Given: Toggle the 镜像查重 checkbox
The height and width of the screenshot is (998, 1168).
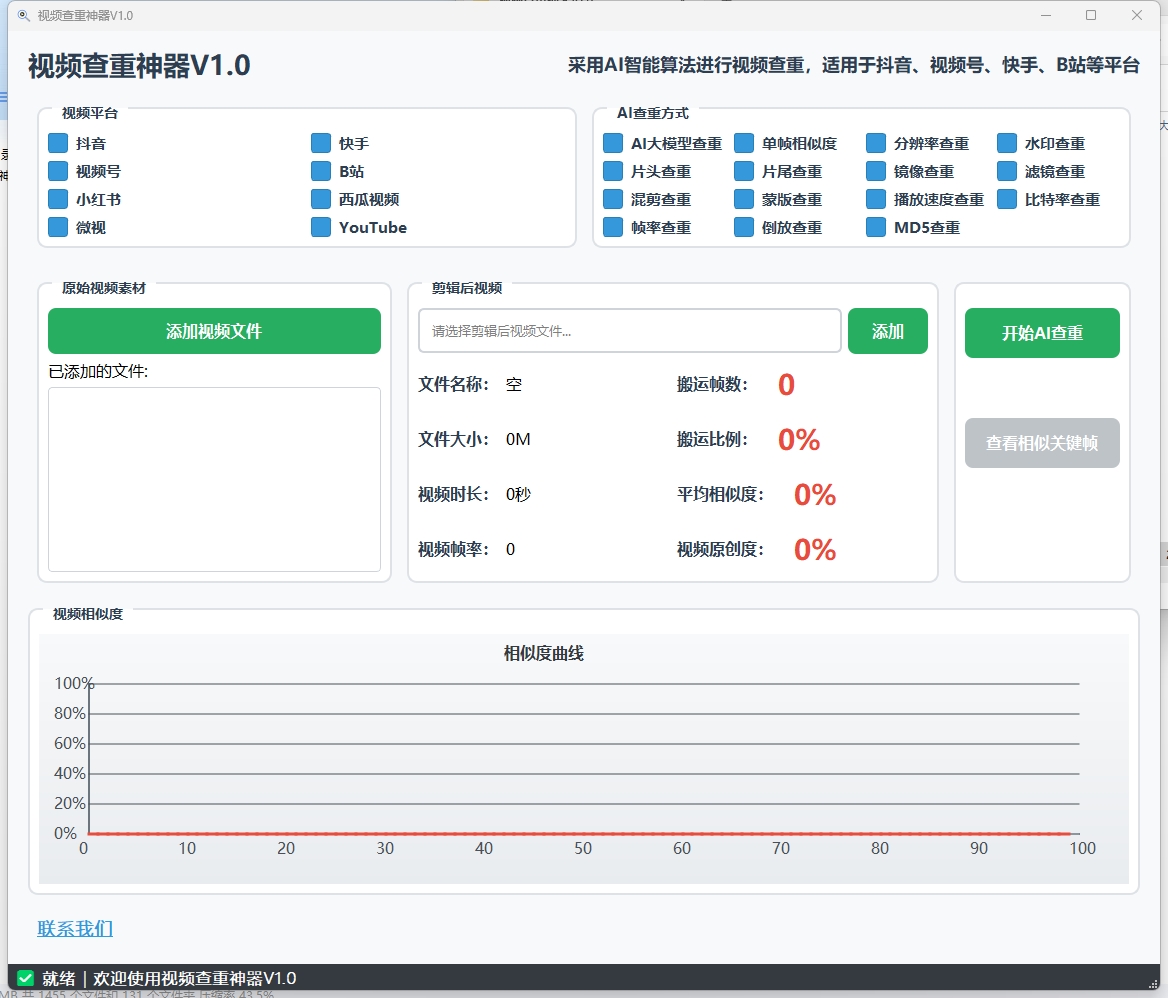Looking at the screenshot, I should click(x=876, y=171).
